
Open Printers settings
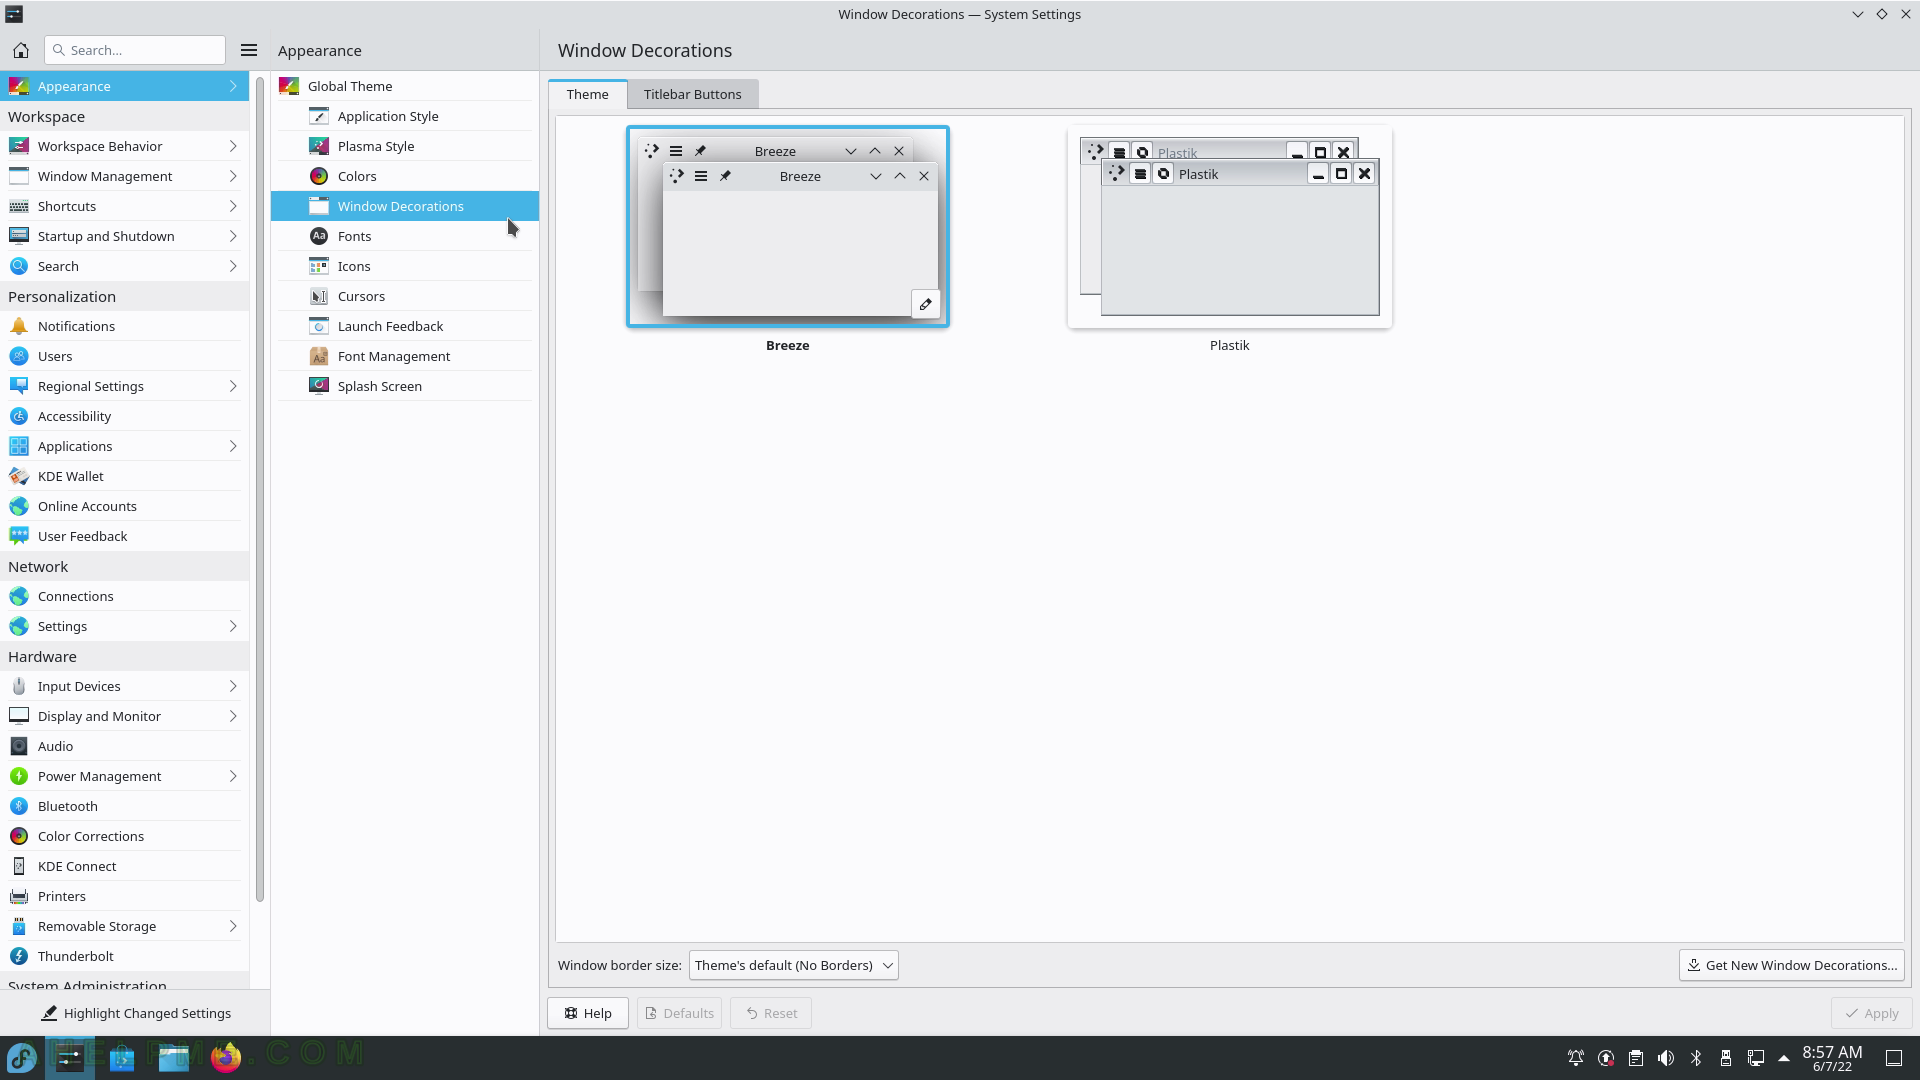(124, 896)
